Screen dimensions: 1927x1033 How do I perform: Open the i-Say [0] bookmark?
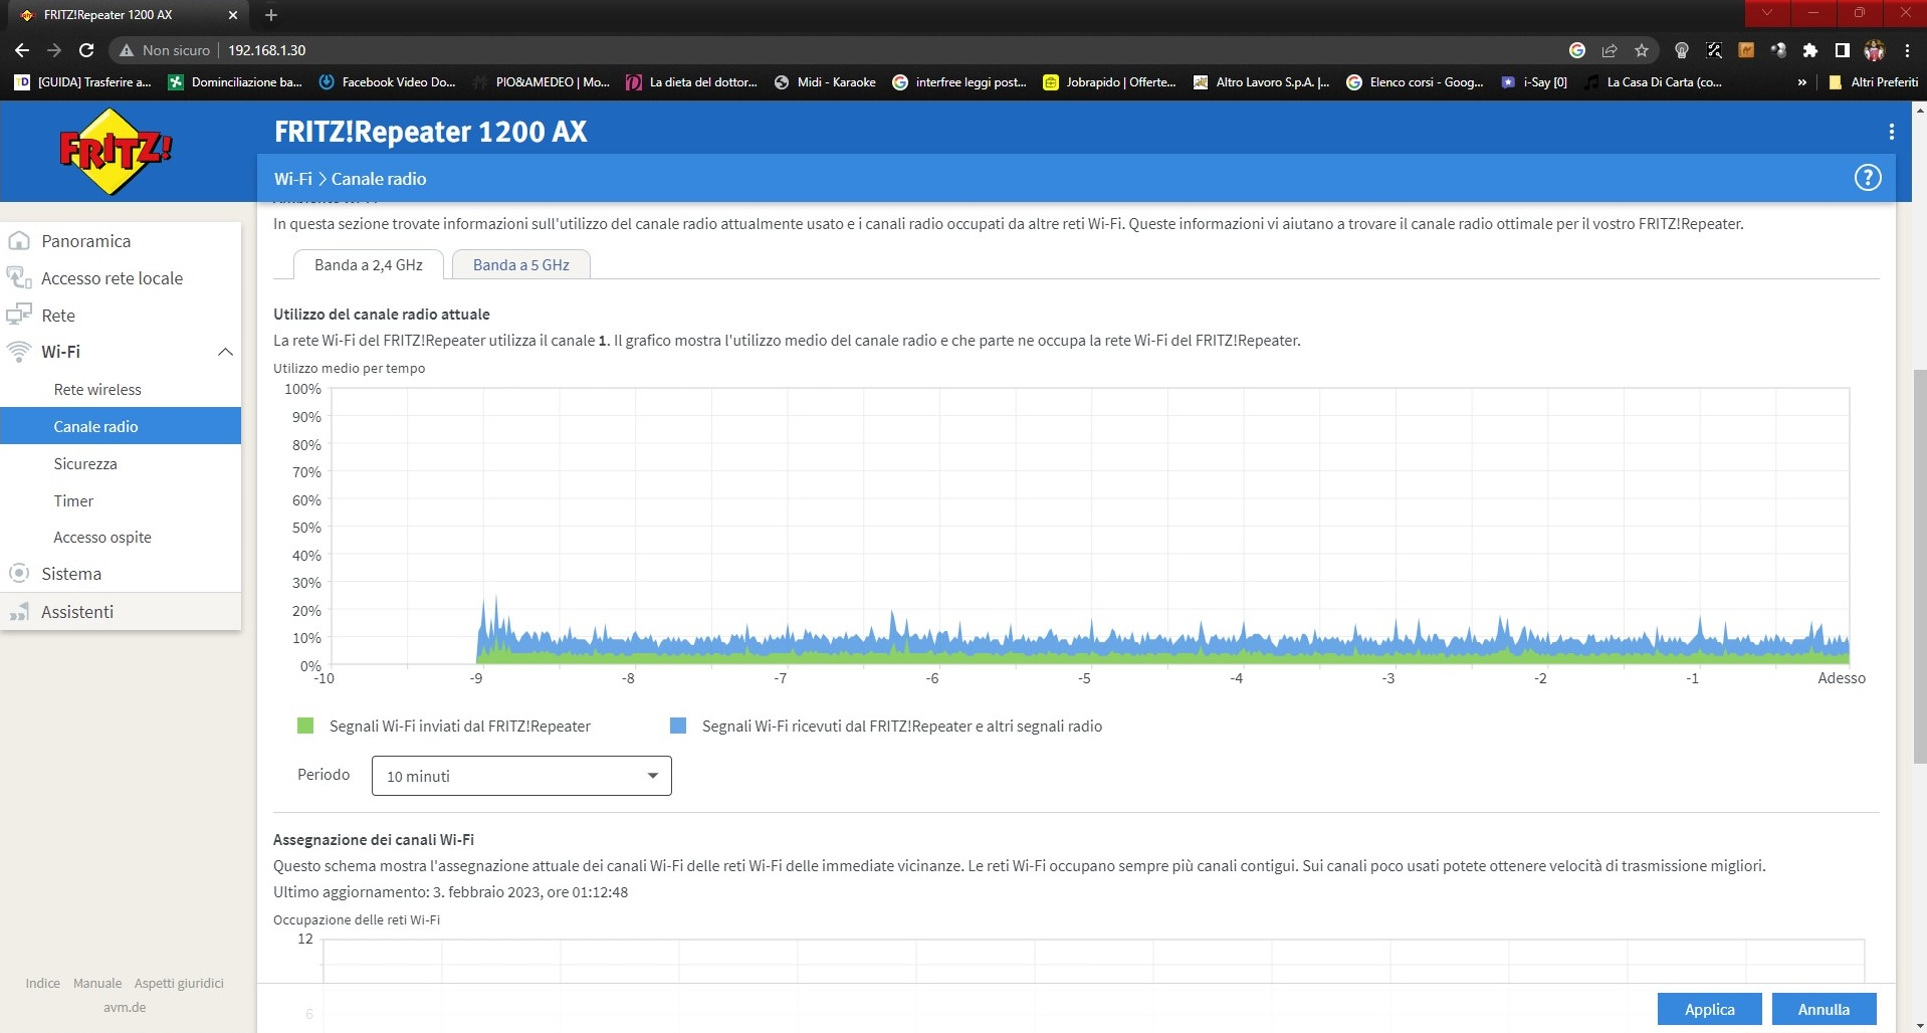click(x=1534, y=82)
